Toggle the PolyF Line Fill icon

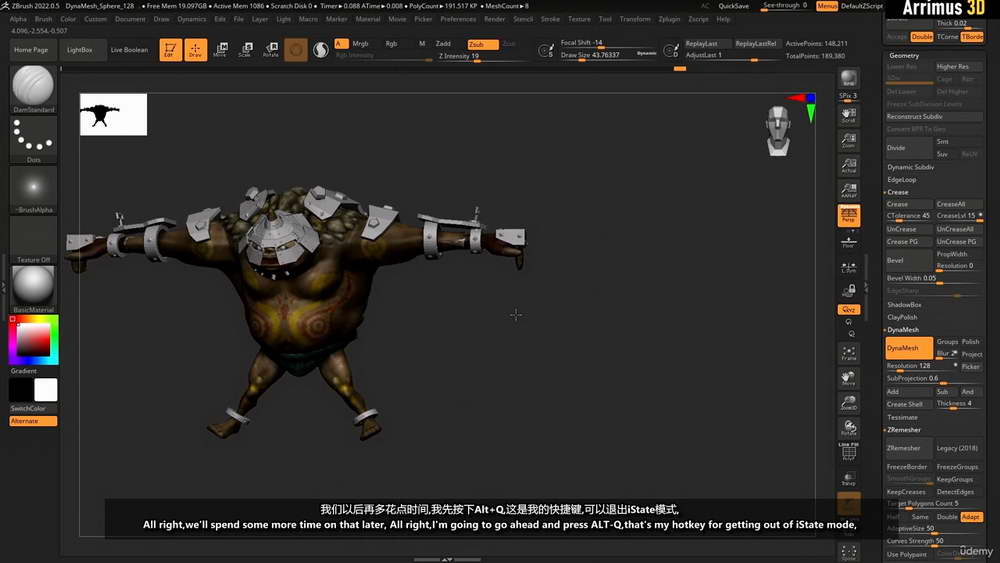849,452
